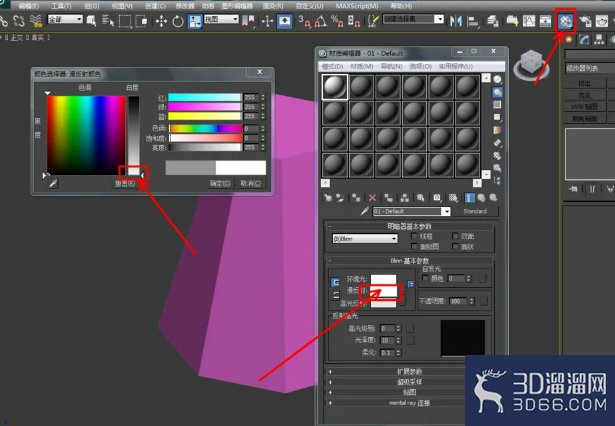Open the Curve Editor icon

tap(529, 21)
